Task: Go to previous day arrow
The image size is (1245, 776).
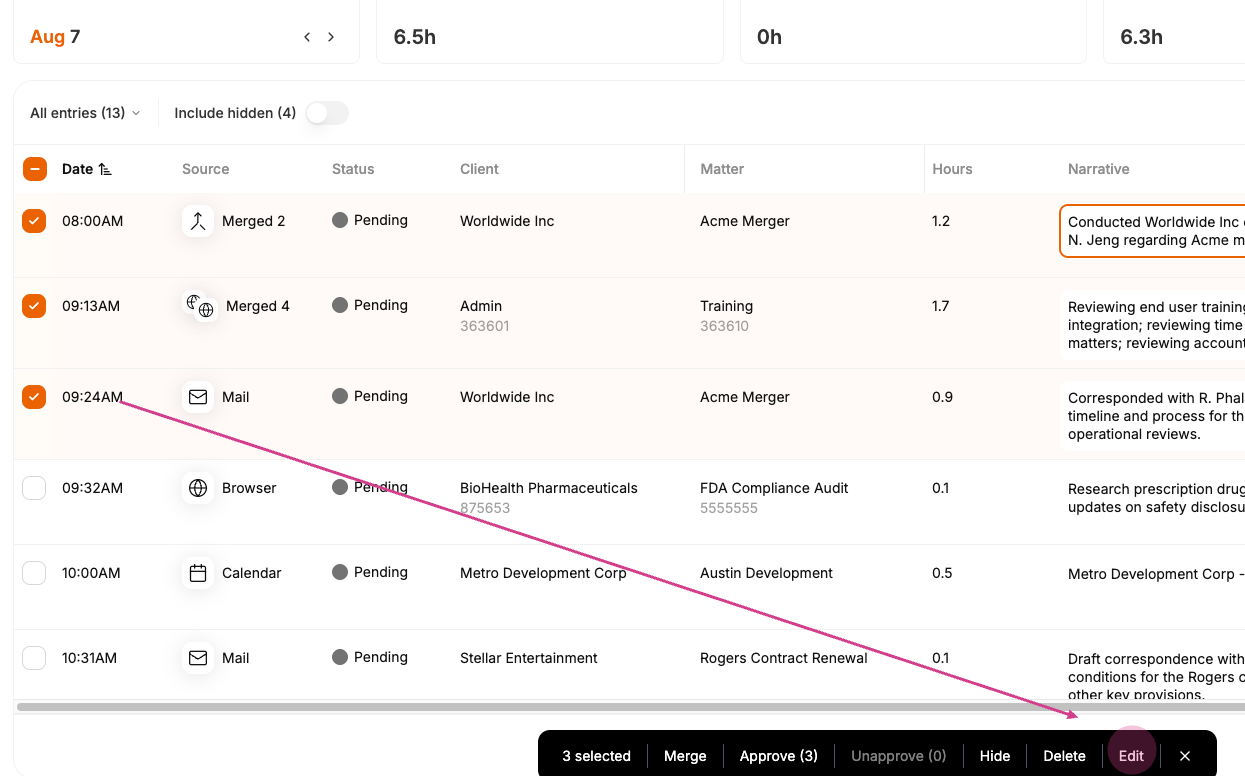Action: click(x=307, y=37)
